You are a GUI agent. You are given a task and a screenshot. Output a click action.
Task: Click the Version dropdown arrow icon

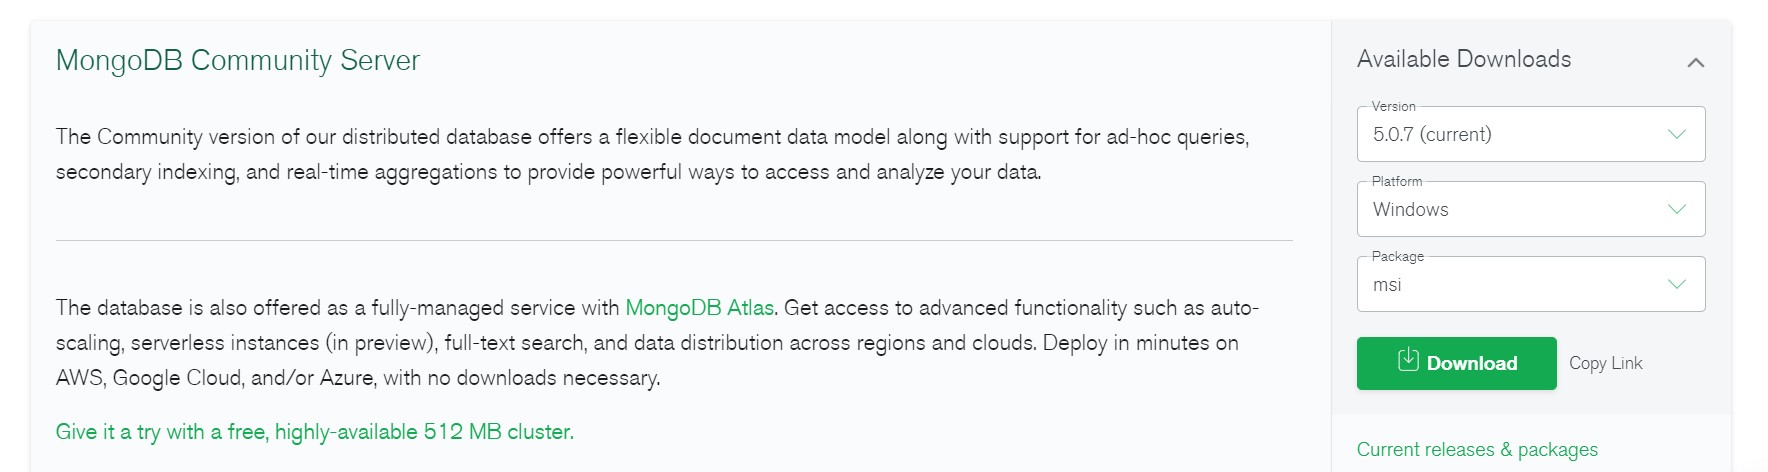[x=1677, y=134]
